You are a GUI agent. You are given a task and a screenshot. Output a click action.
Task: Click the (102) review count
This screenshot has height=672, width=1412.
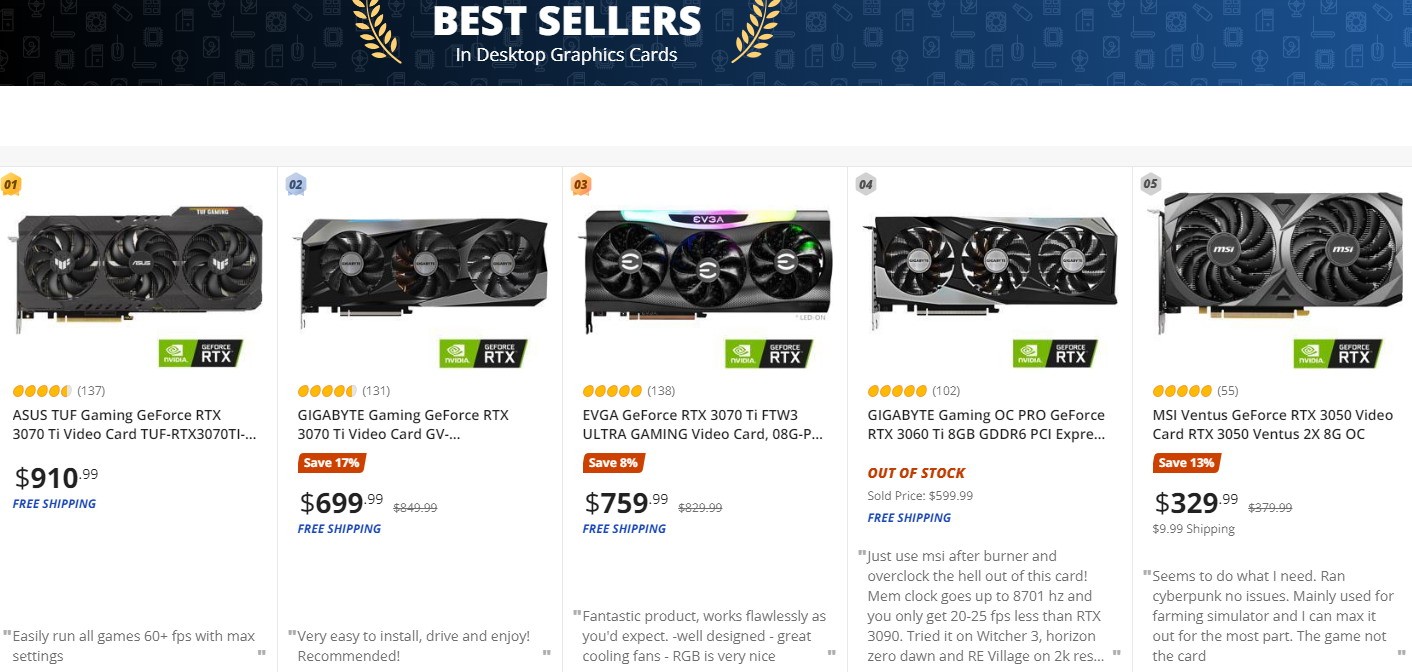pyautogui.click(x=946, y=391)
